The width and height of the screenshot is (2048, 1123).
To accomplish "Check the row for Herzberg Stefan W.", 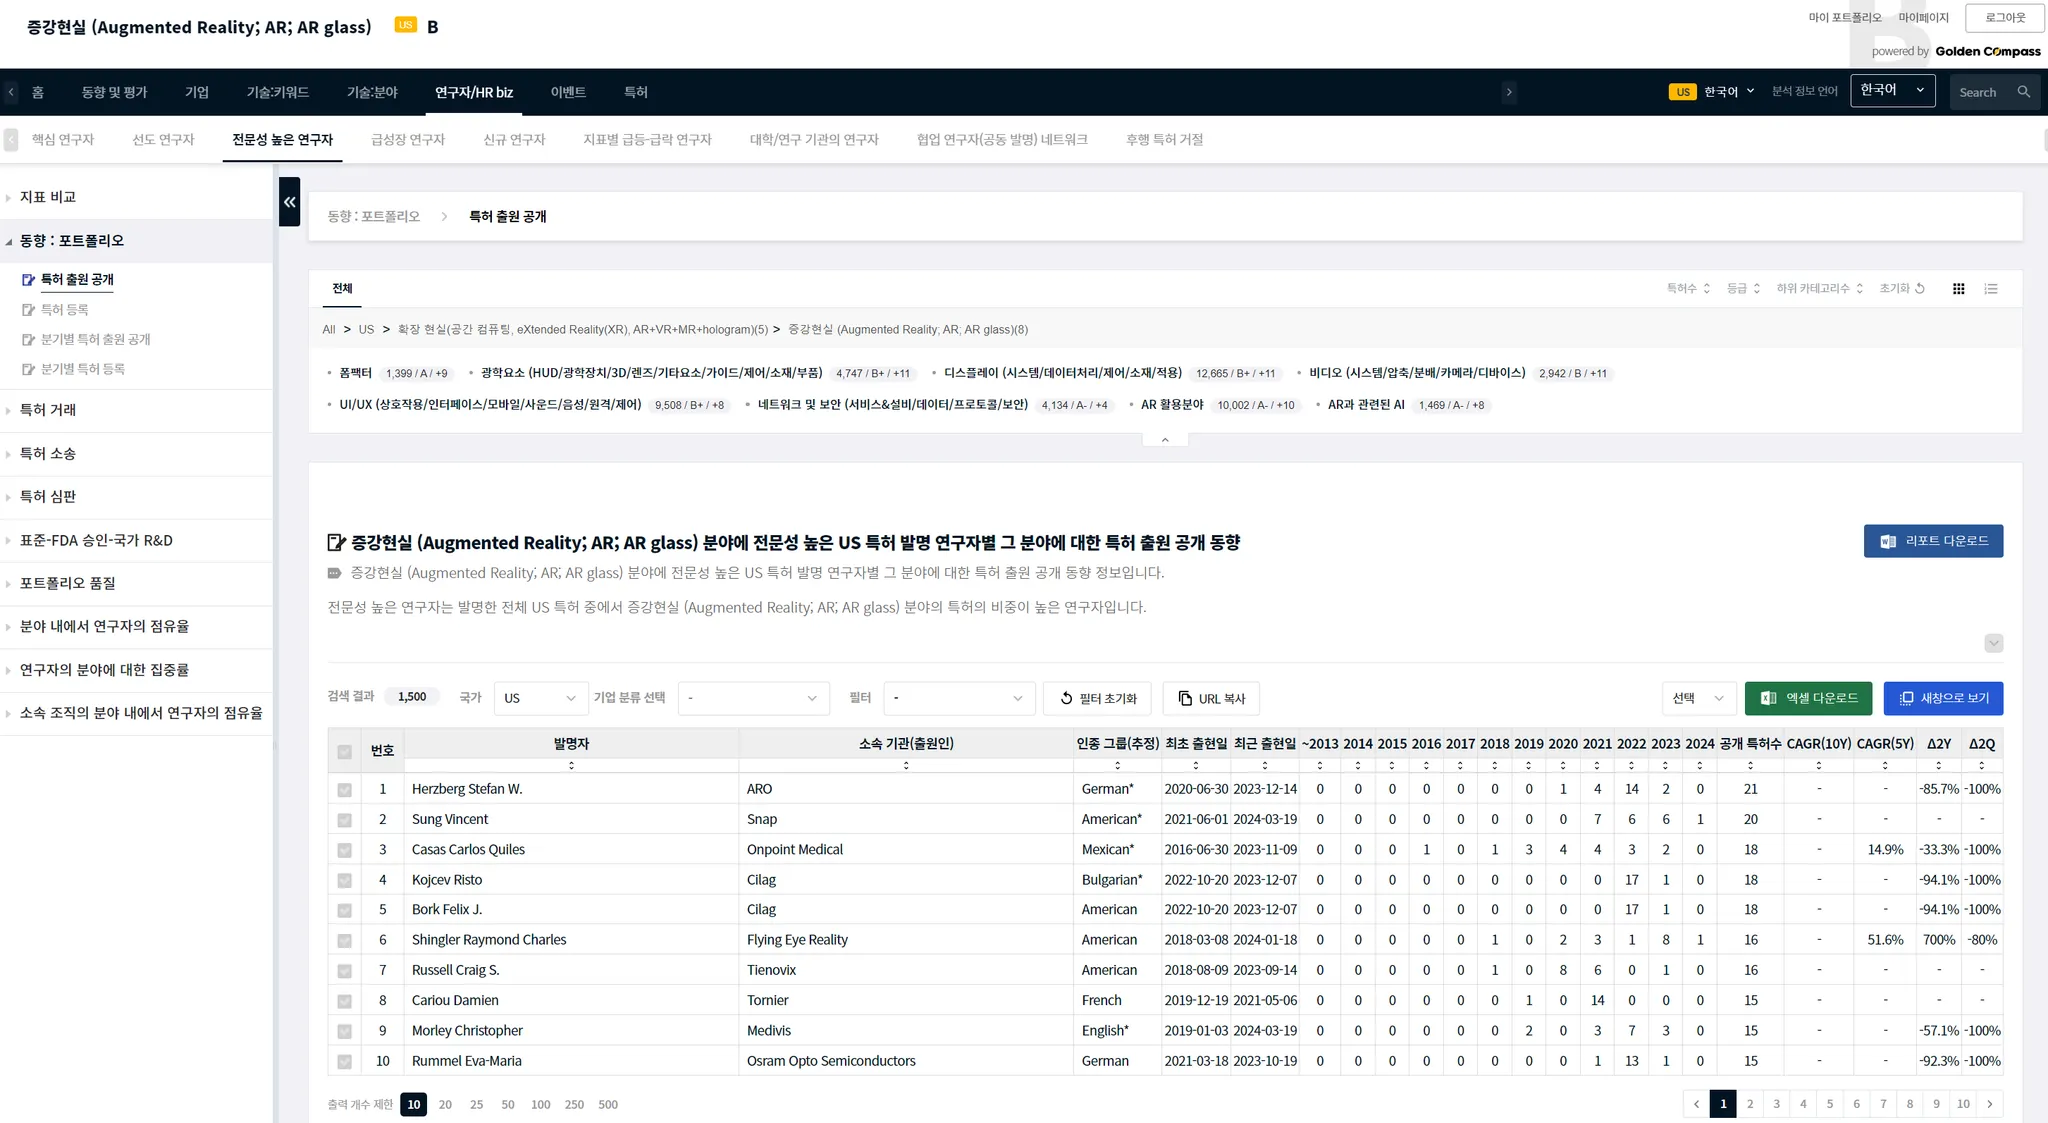I will [344, 790].
